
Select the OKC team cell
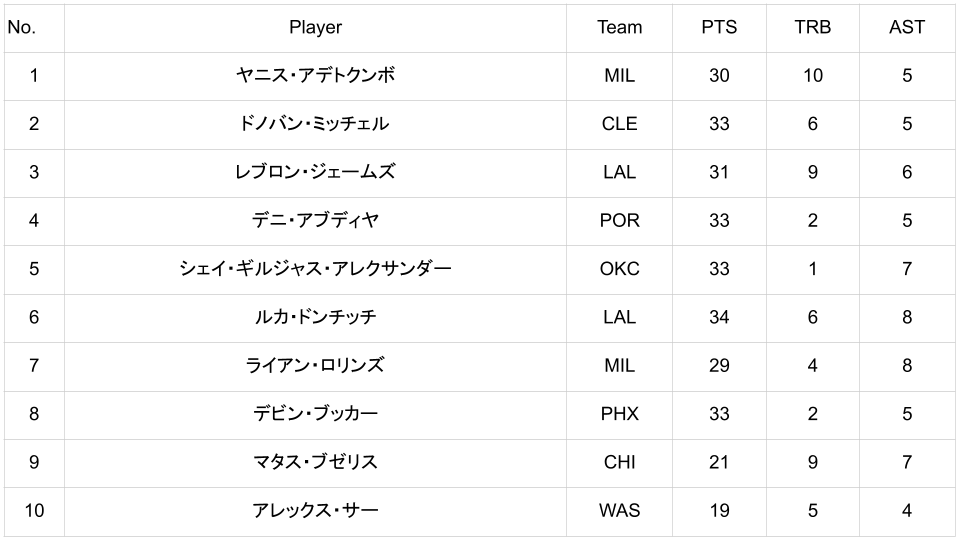(619, 269)
